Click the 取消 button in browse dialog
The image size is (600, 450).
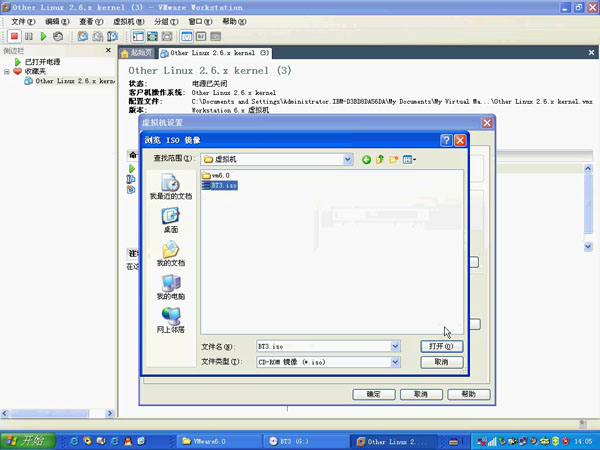coord(441,362)
